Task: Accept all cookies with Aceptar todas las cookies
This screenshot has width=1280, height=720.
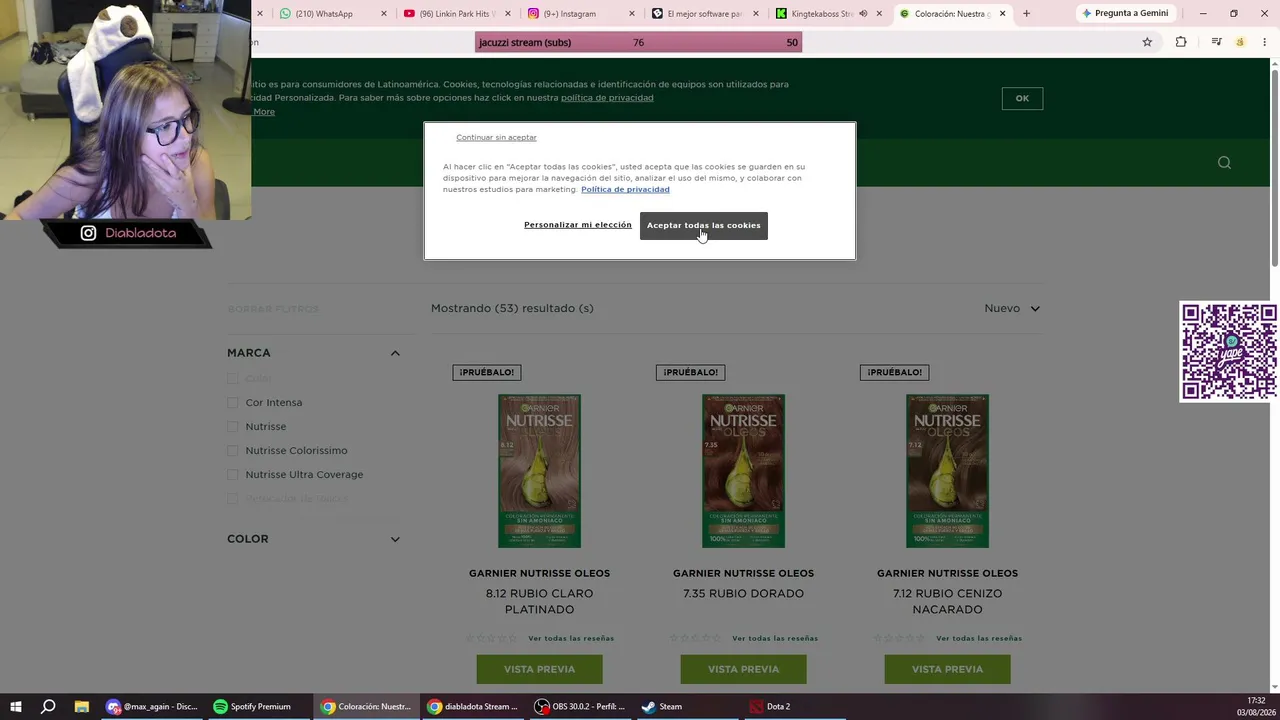Action: click(x=703, y=225)
